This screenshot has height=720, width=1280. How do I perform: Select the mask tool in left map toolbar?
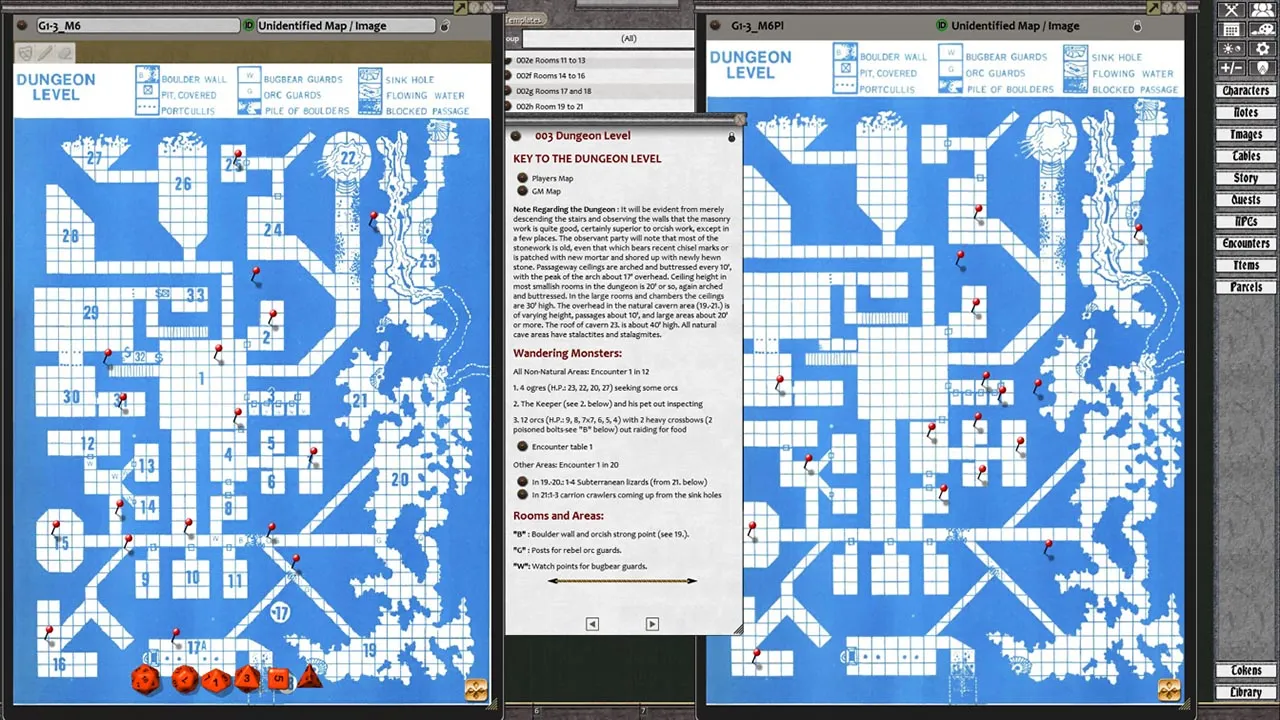tap(26, 53)
